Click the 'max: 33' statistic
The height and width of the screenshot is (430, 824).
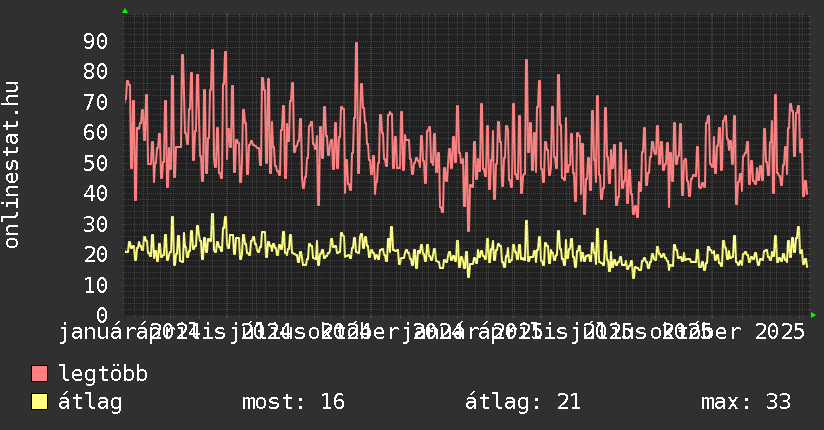point(746,402)
